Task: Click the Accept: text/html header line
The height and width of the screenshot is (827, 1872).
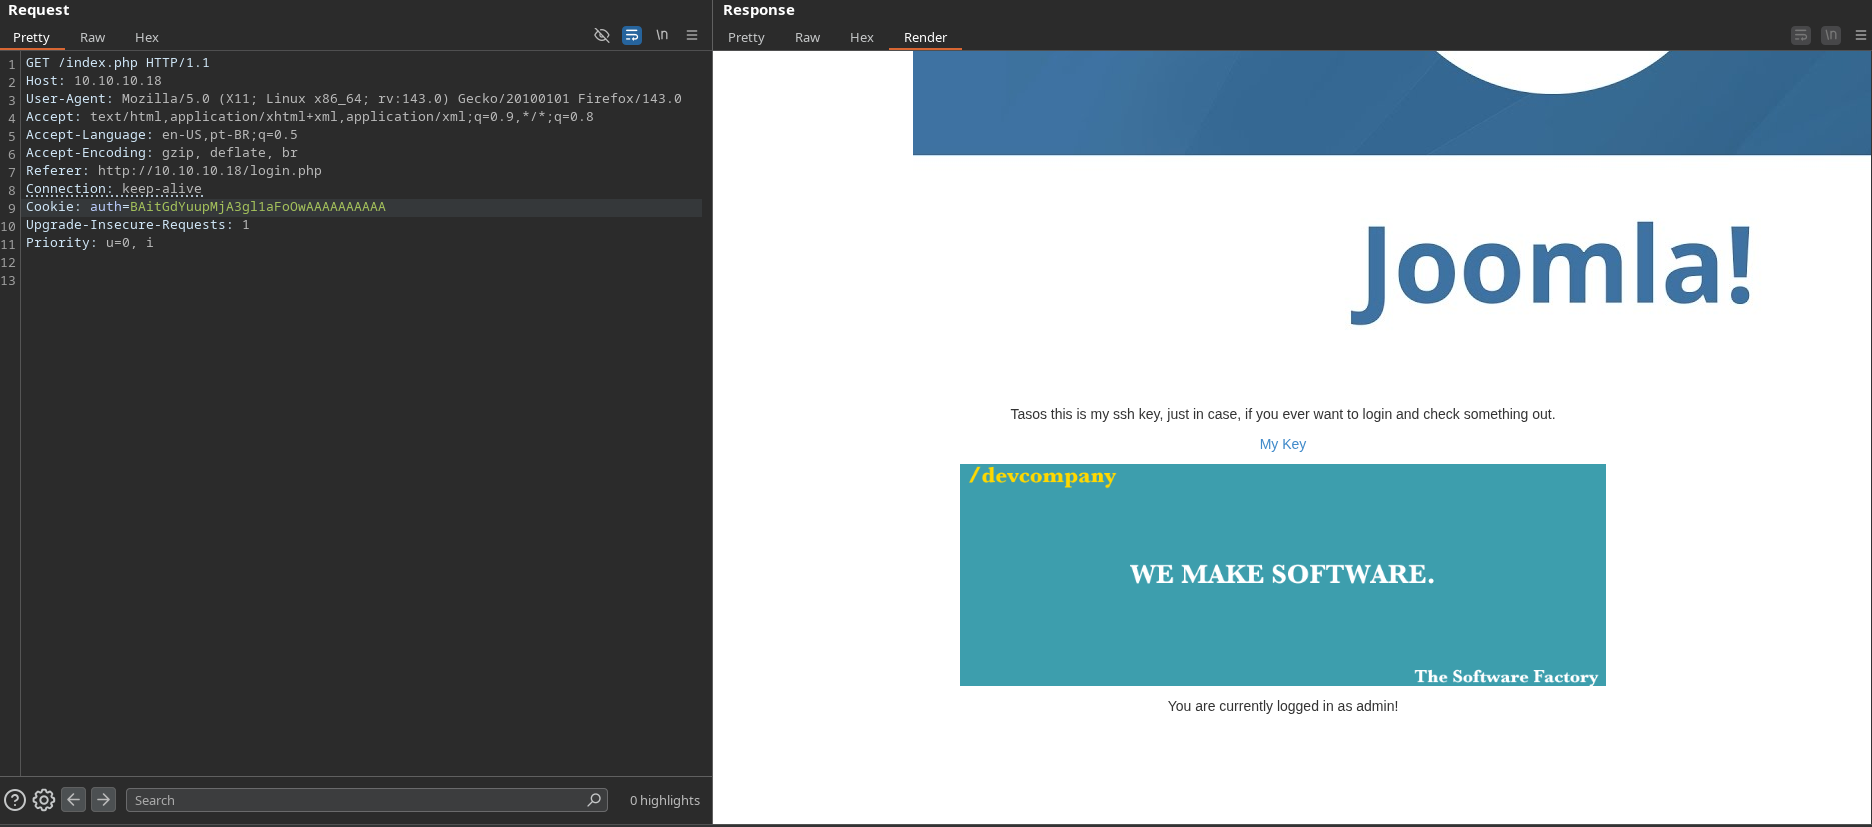Action: click(x=310, y=117)
